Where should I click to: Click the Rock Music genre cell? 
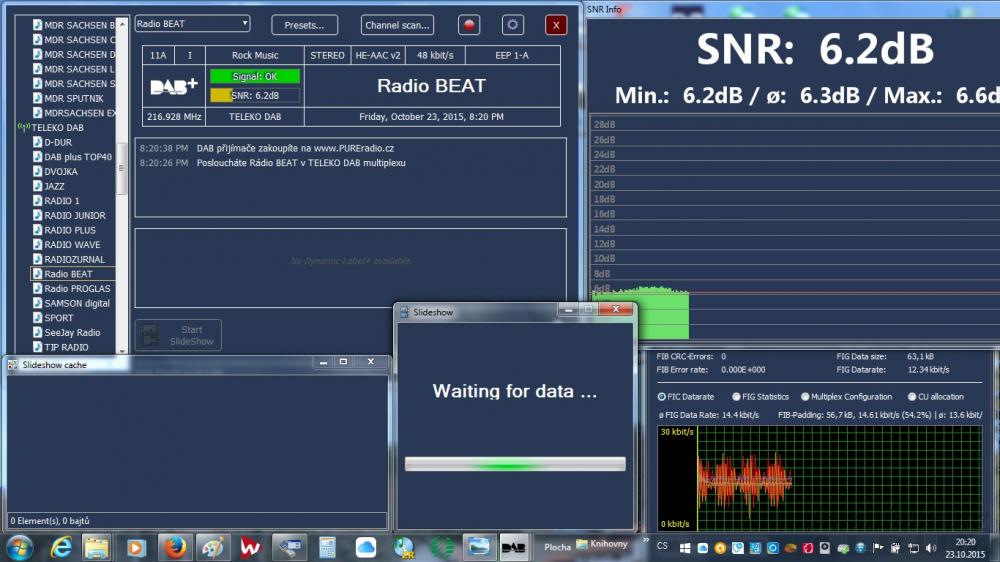tap(255, 55)
